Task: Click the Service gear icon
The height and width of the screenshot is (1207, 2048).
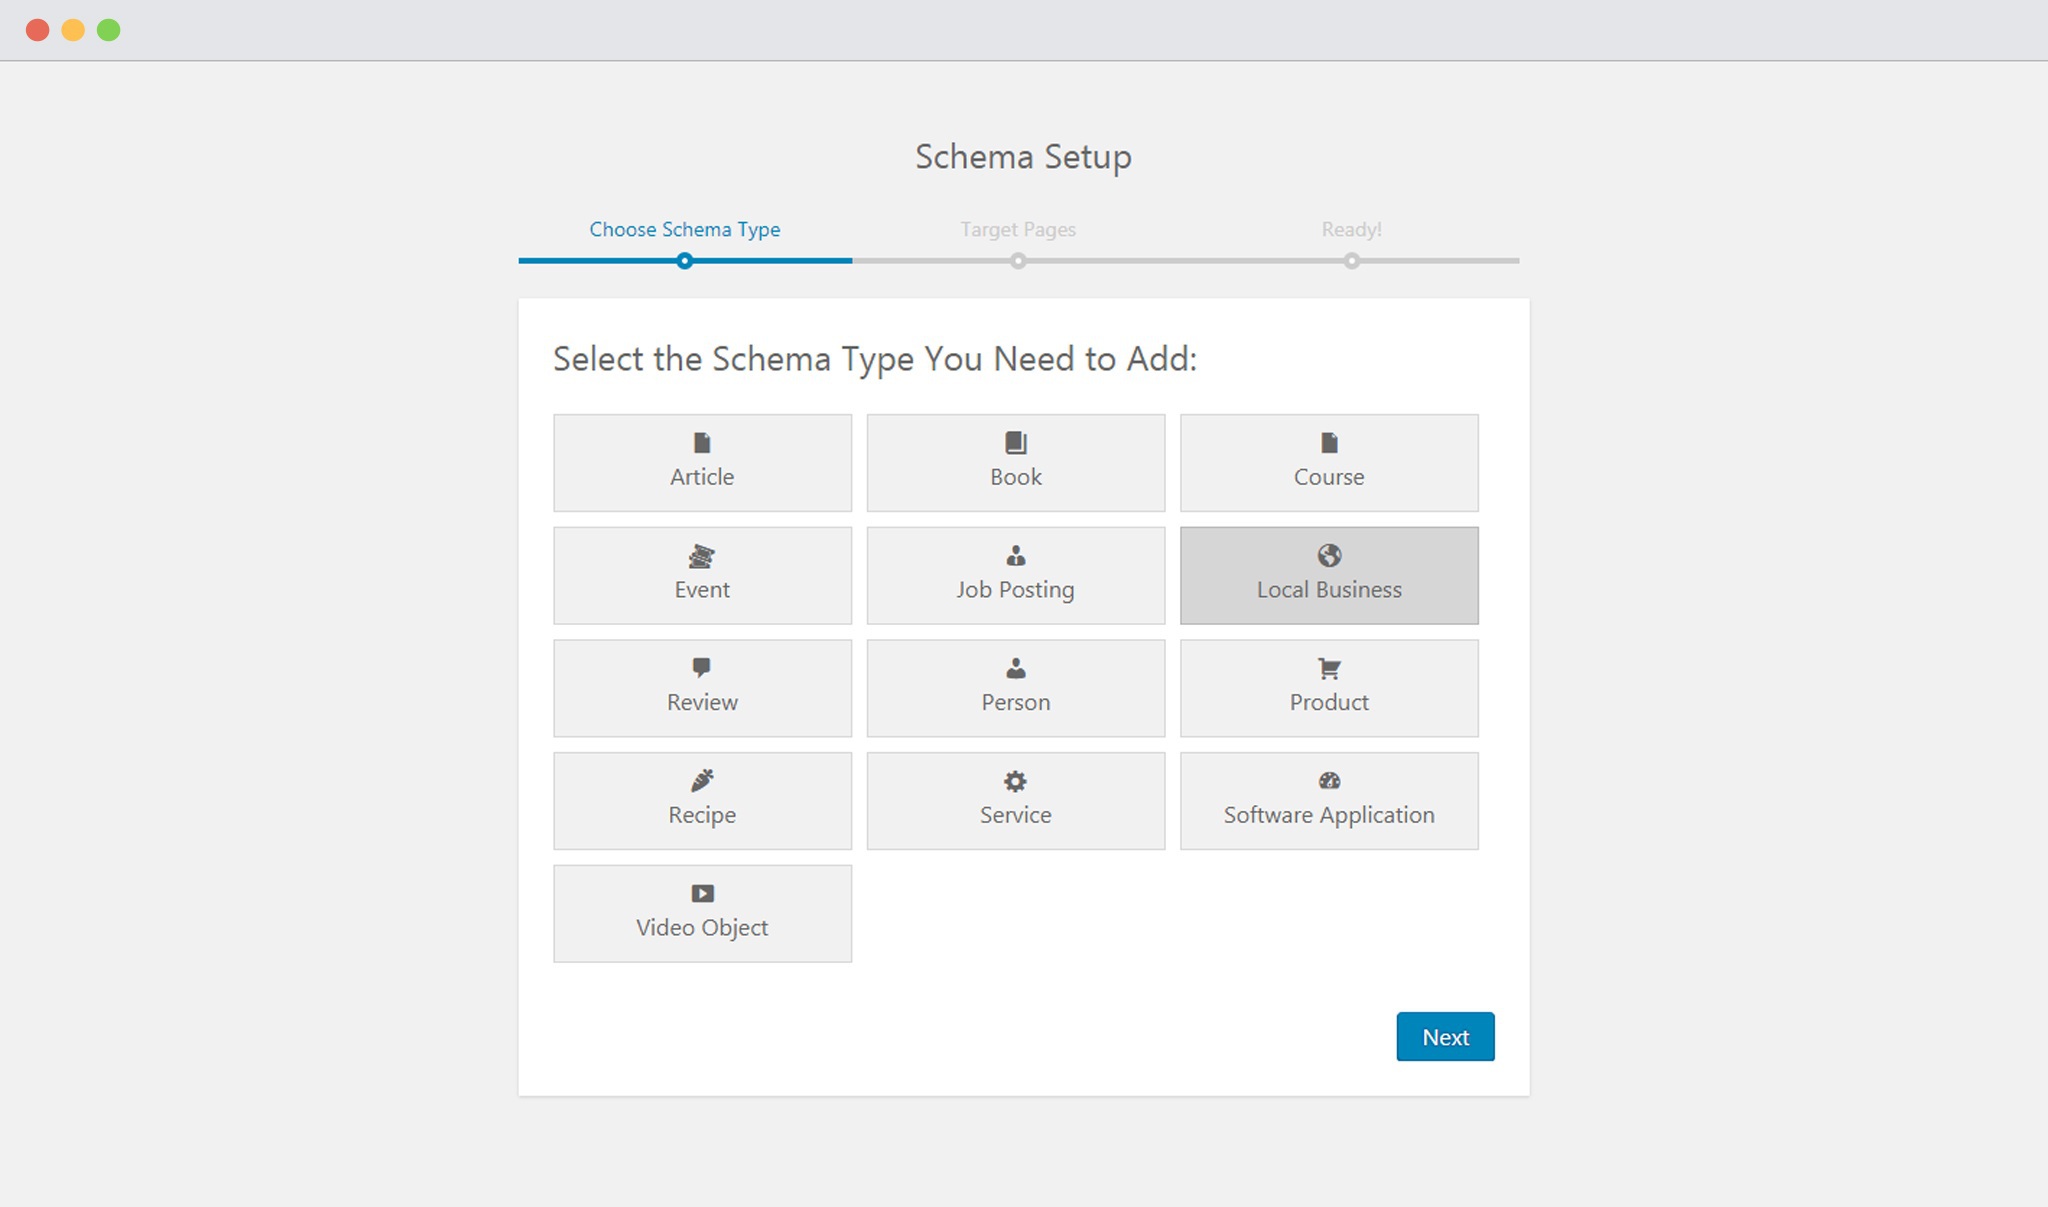Action: (x=1014, y=781)
